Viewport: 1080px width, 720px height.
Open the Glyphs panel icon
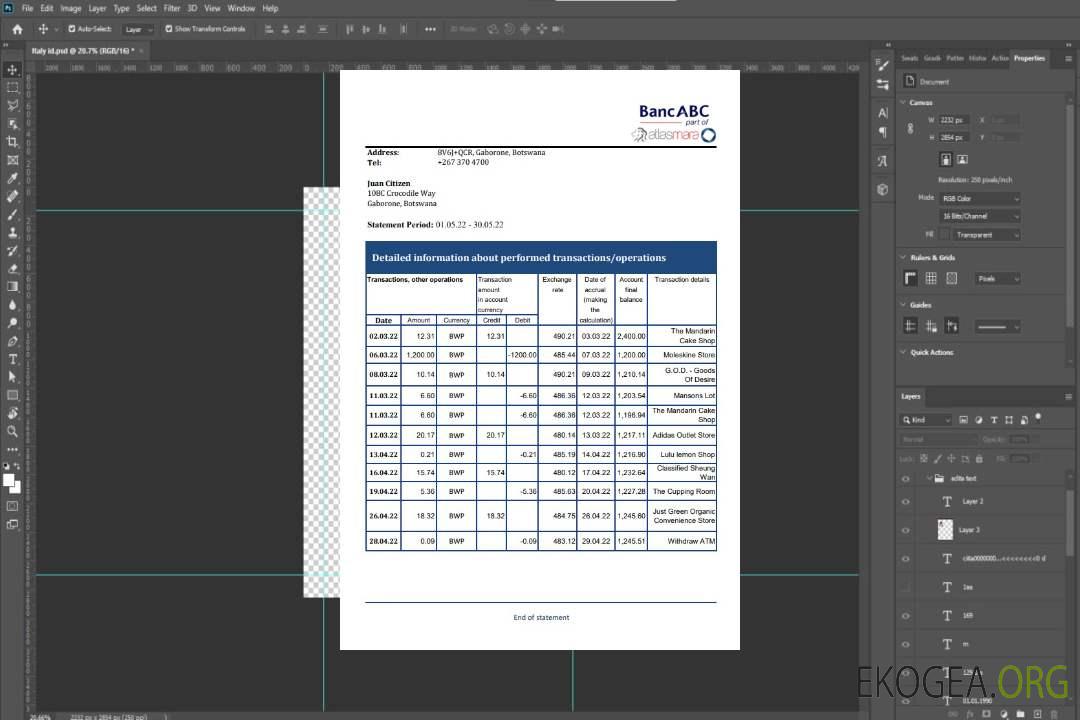click(x=883, y=161)
